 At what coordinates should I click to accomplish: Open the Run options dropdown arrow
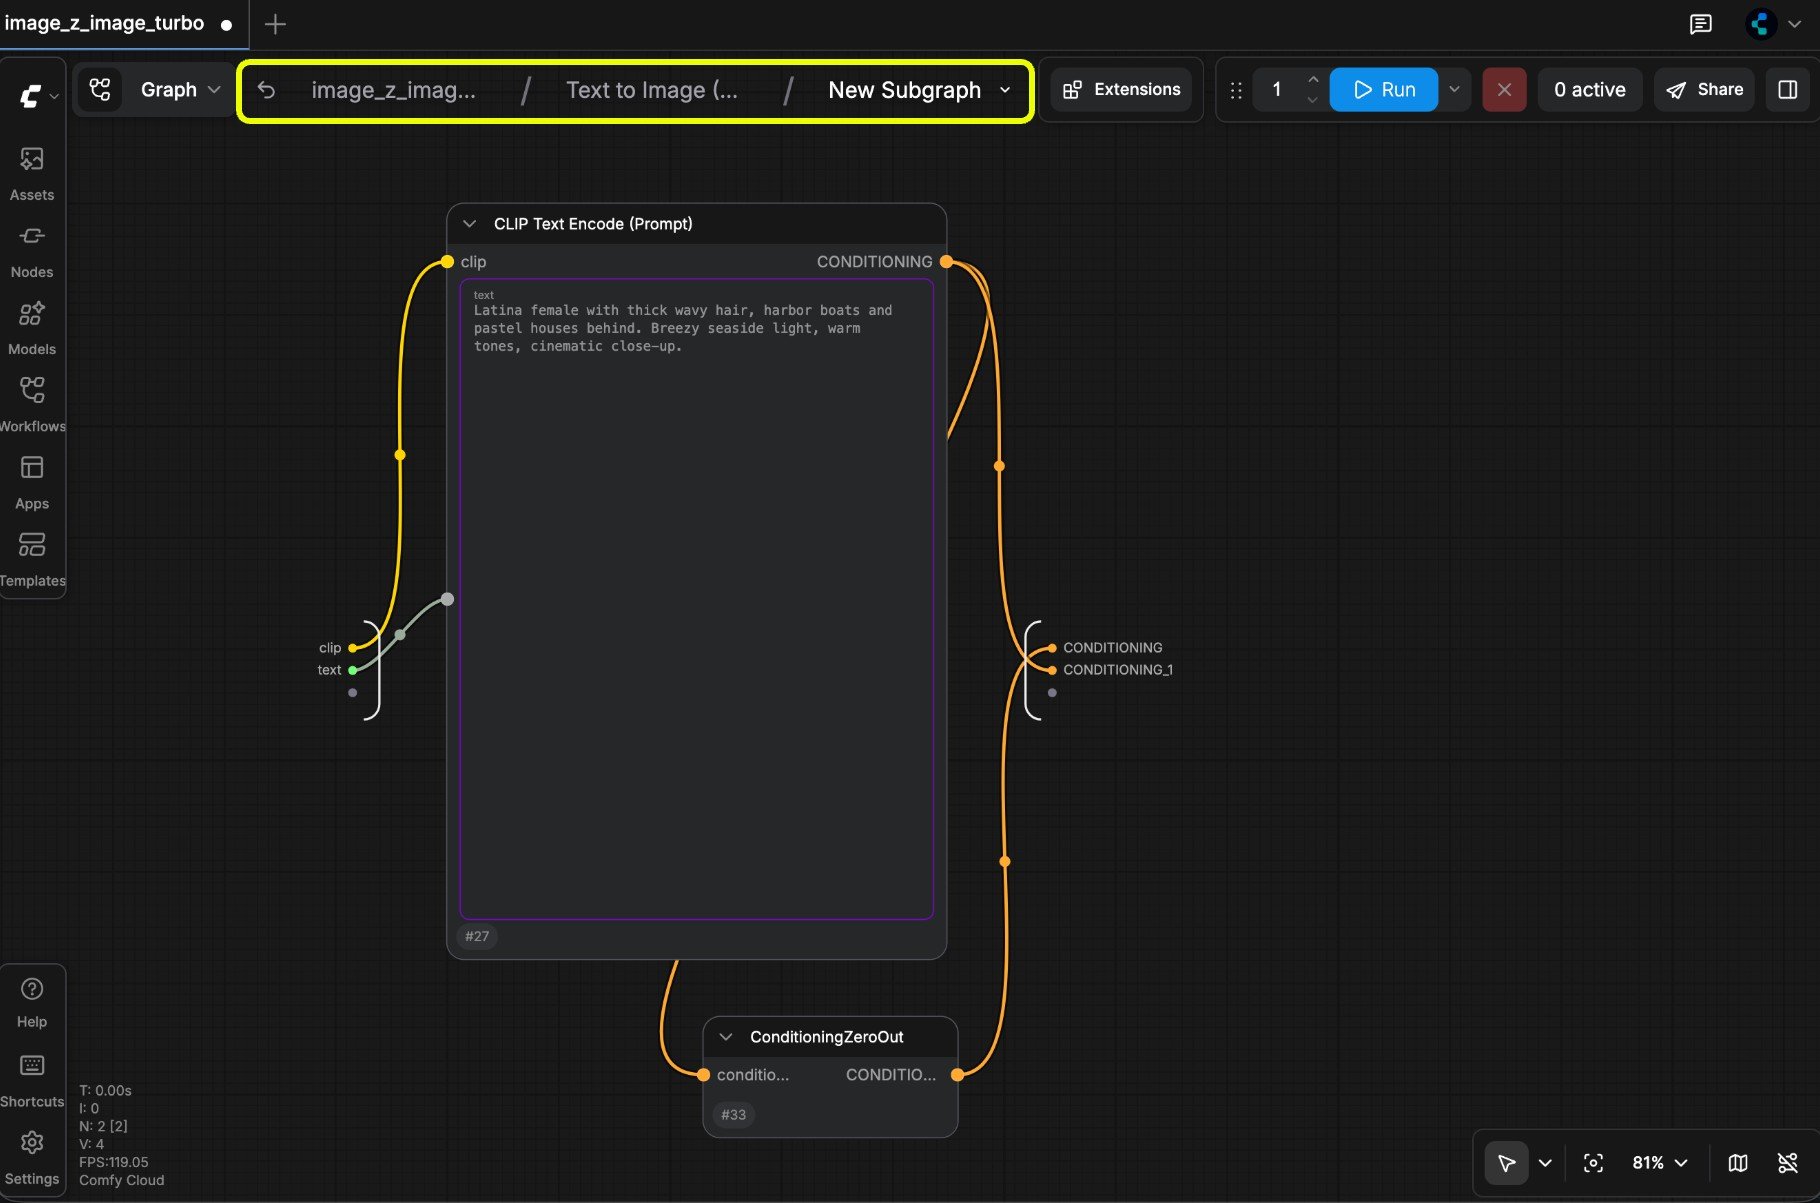coord(1454,90)
